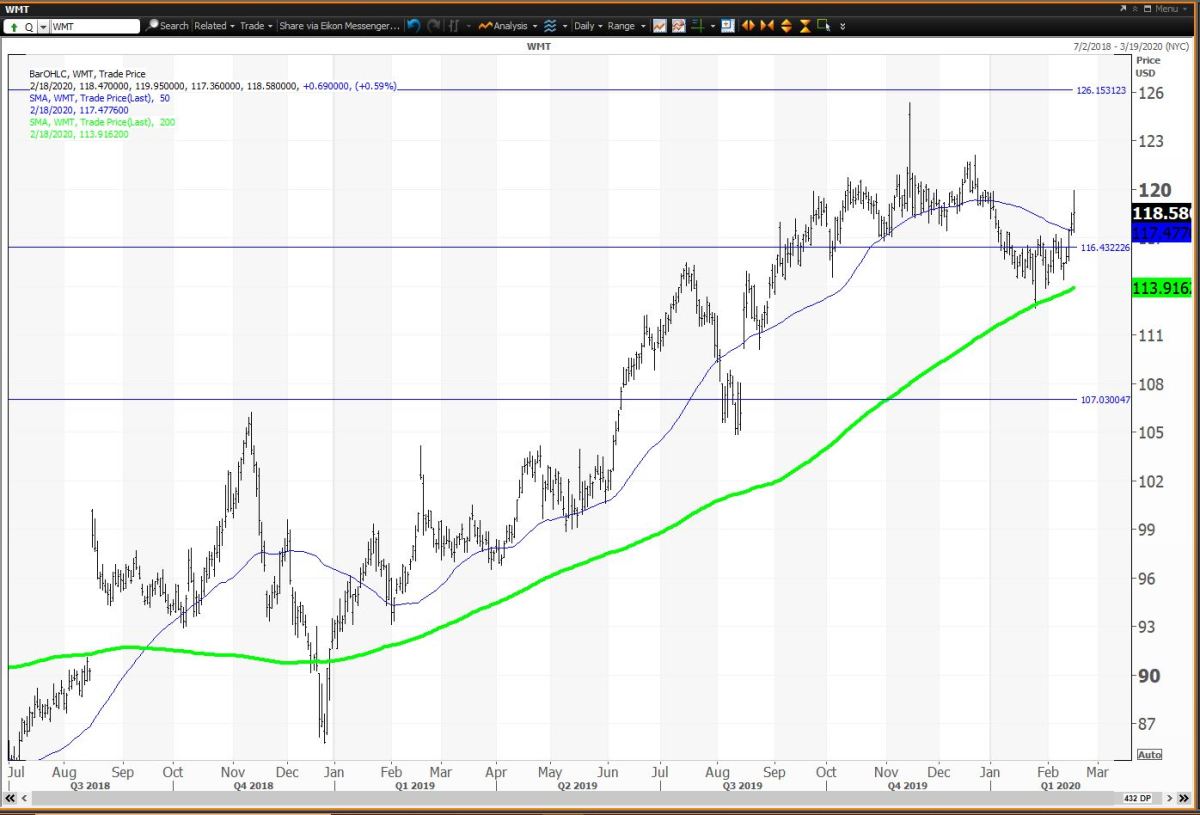Open the Range selector menu
Image resolution: width=1200 pixels, height=815 pixels.
coord(625,25)
